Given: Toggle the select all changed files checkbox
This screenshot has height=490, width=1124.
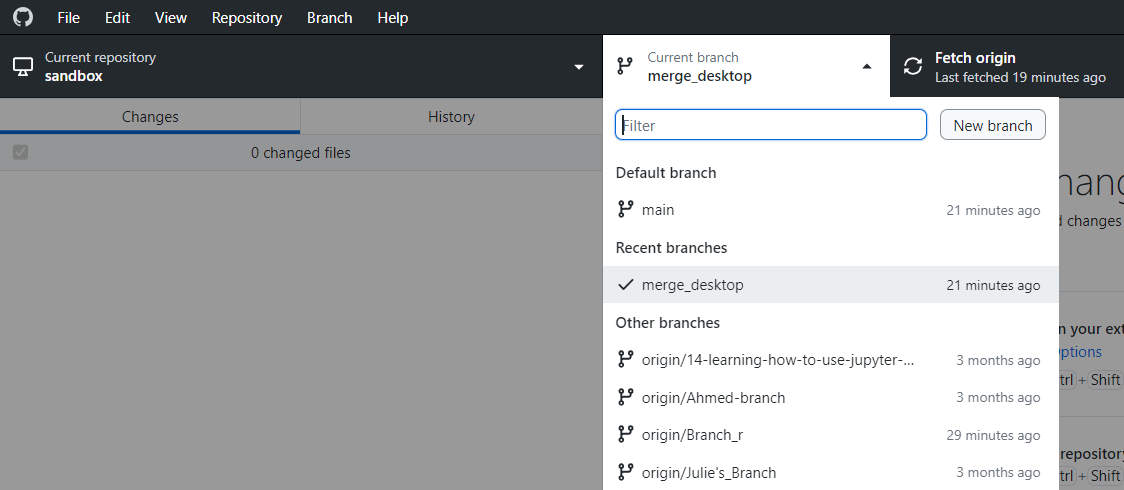Looking at the screenshot, I should pos(20,153).
